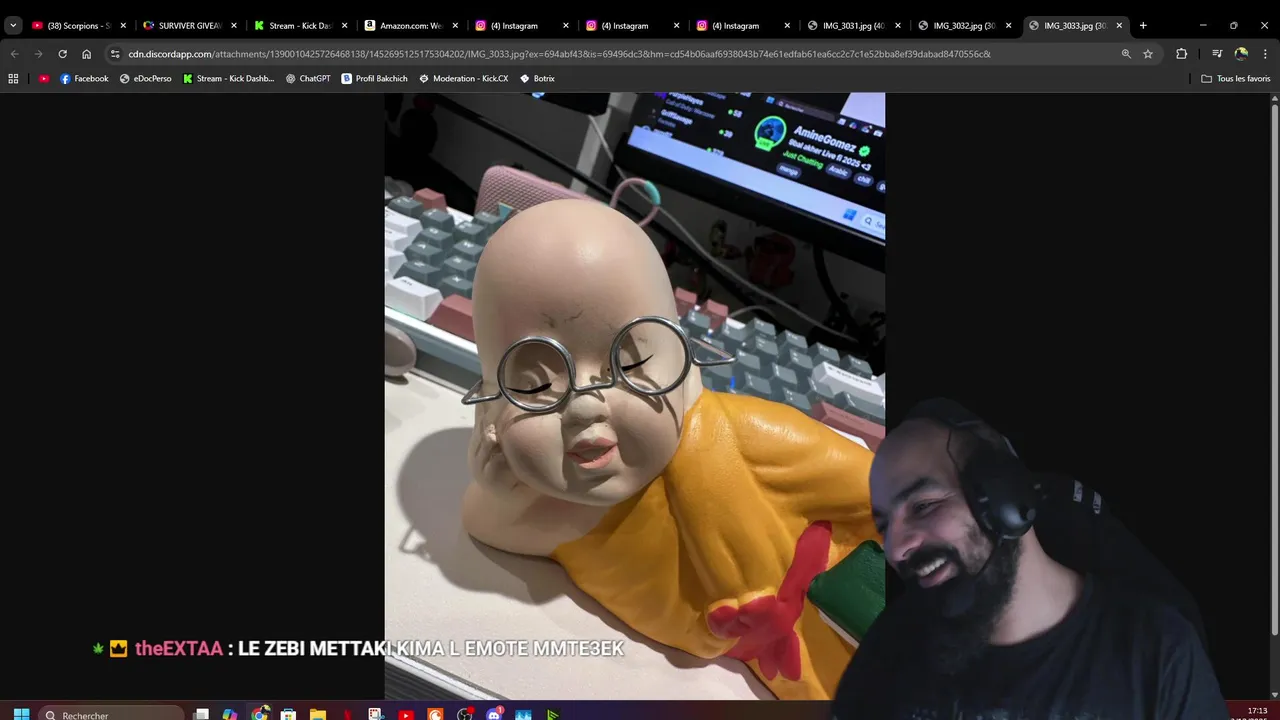The image size is (1280, 720).
Task: Close the Amazon.com tab
Action: pyautogui.click(x=455, y=25)
